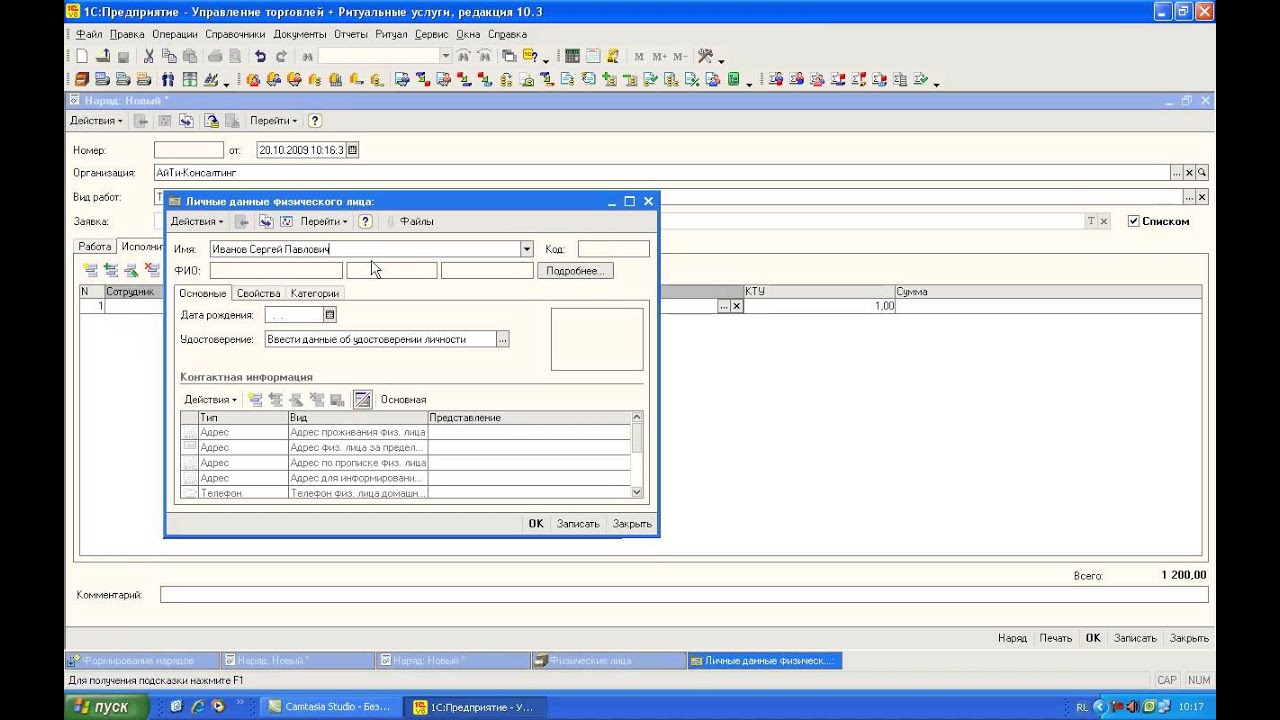
Task: Click into the Комментарий input field
Action: click(x=684, y=595)
